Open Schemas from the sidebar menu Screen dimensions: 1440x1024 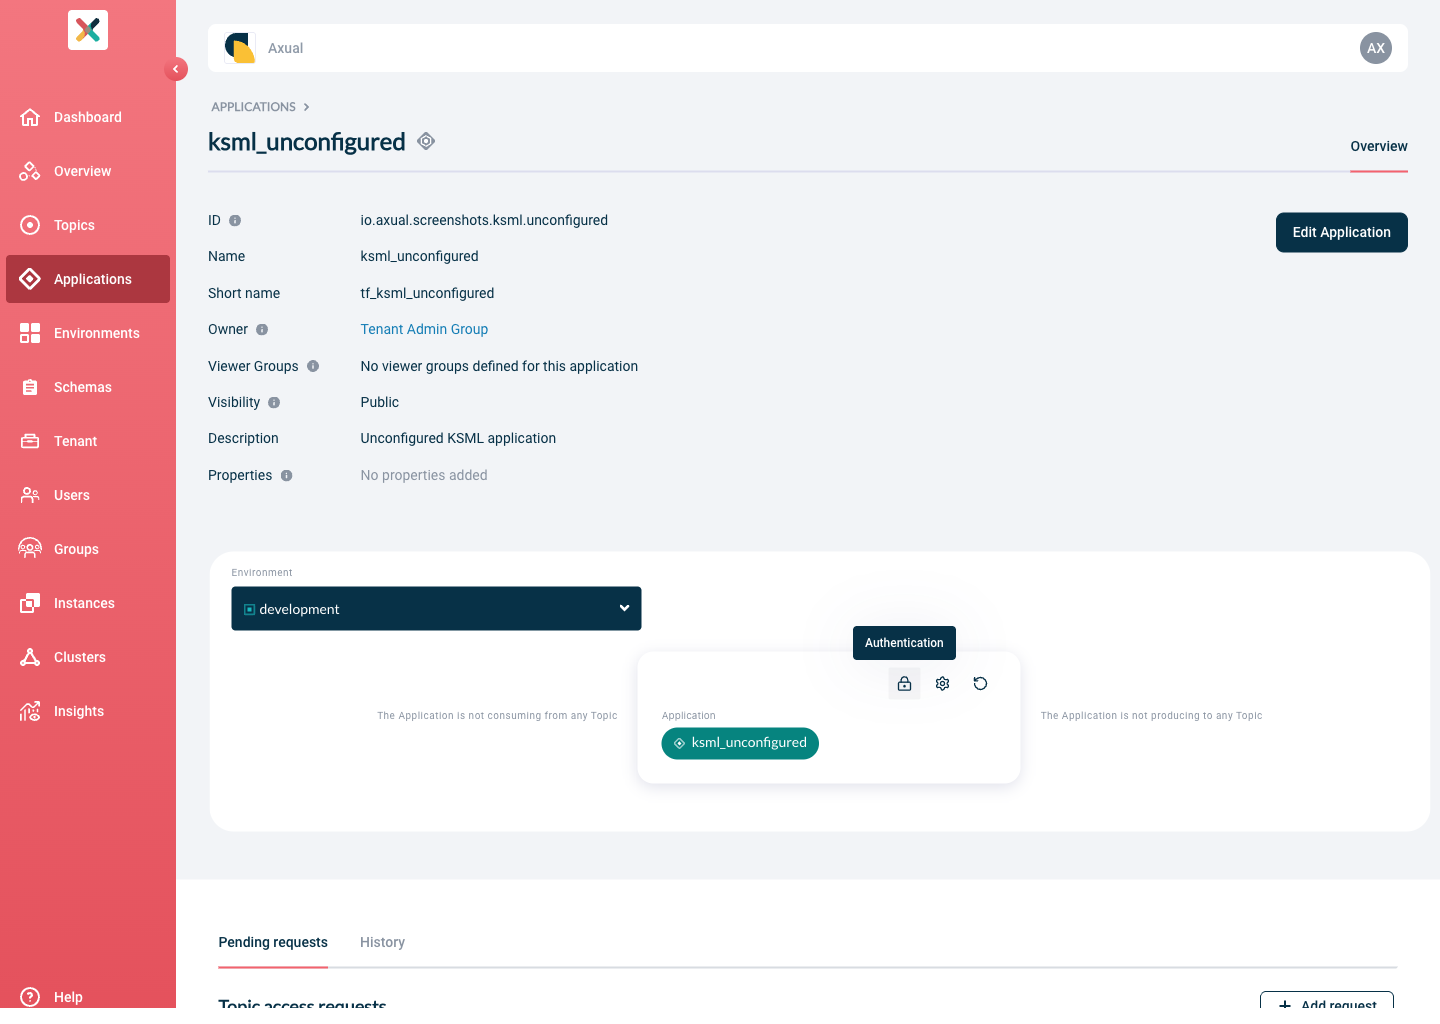point(88,387)
